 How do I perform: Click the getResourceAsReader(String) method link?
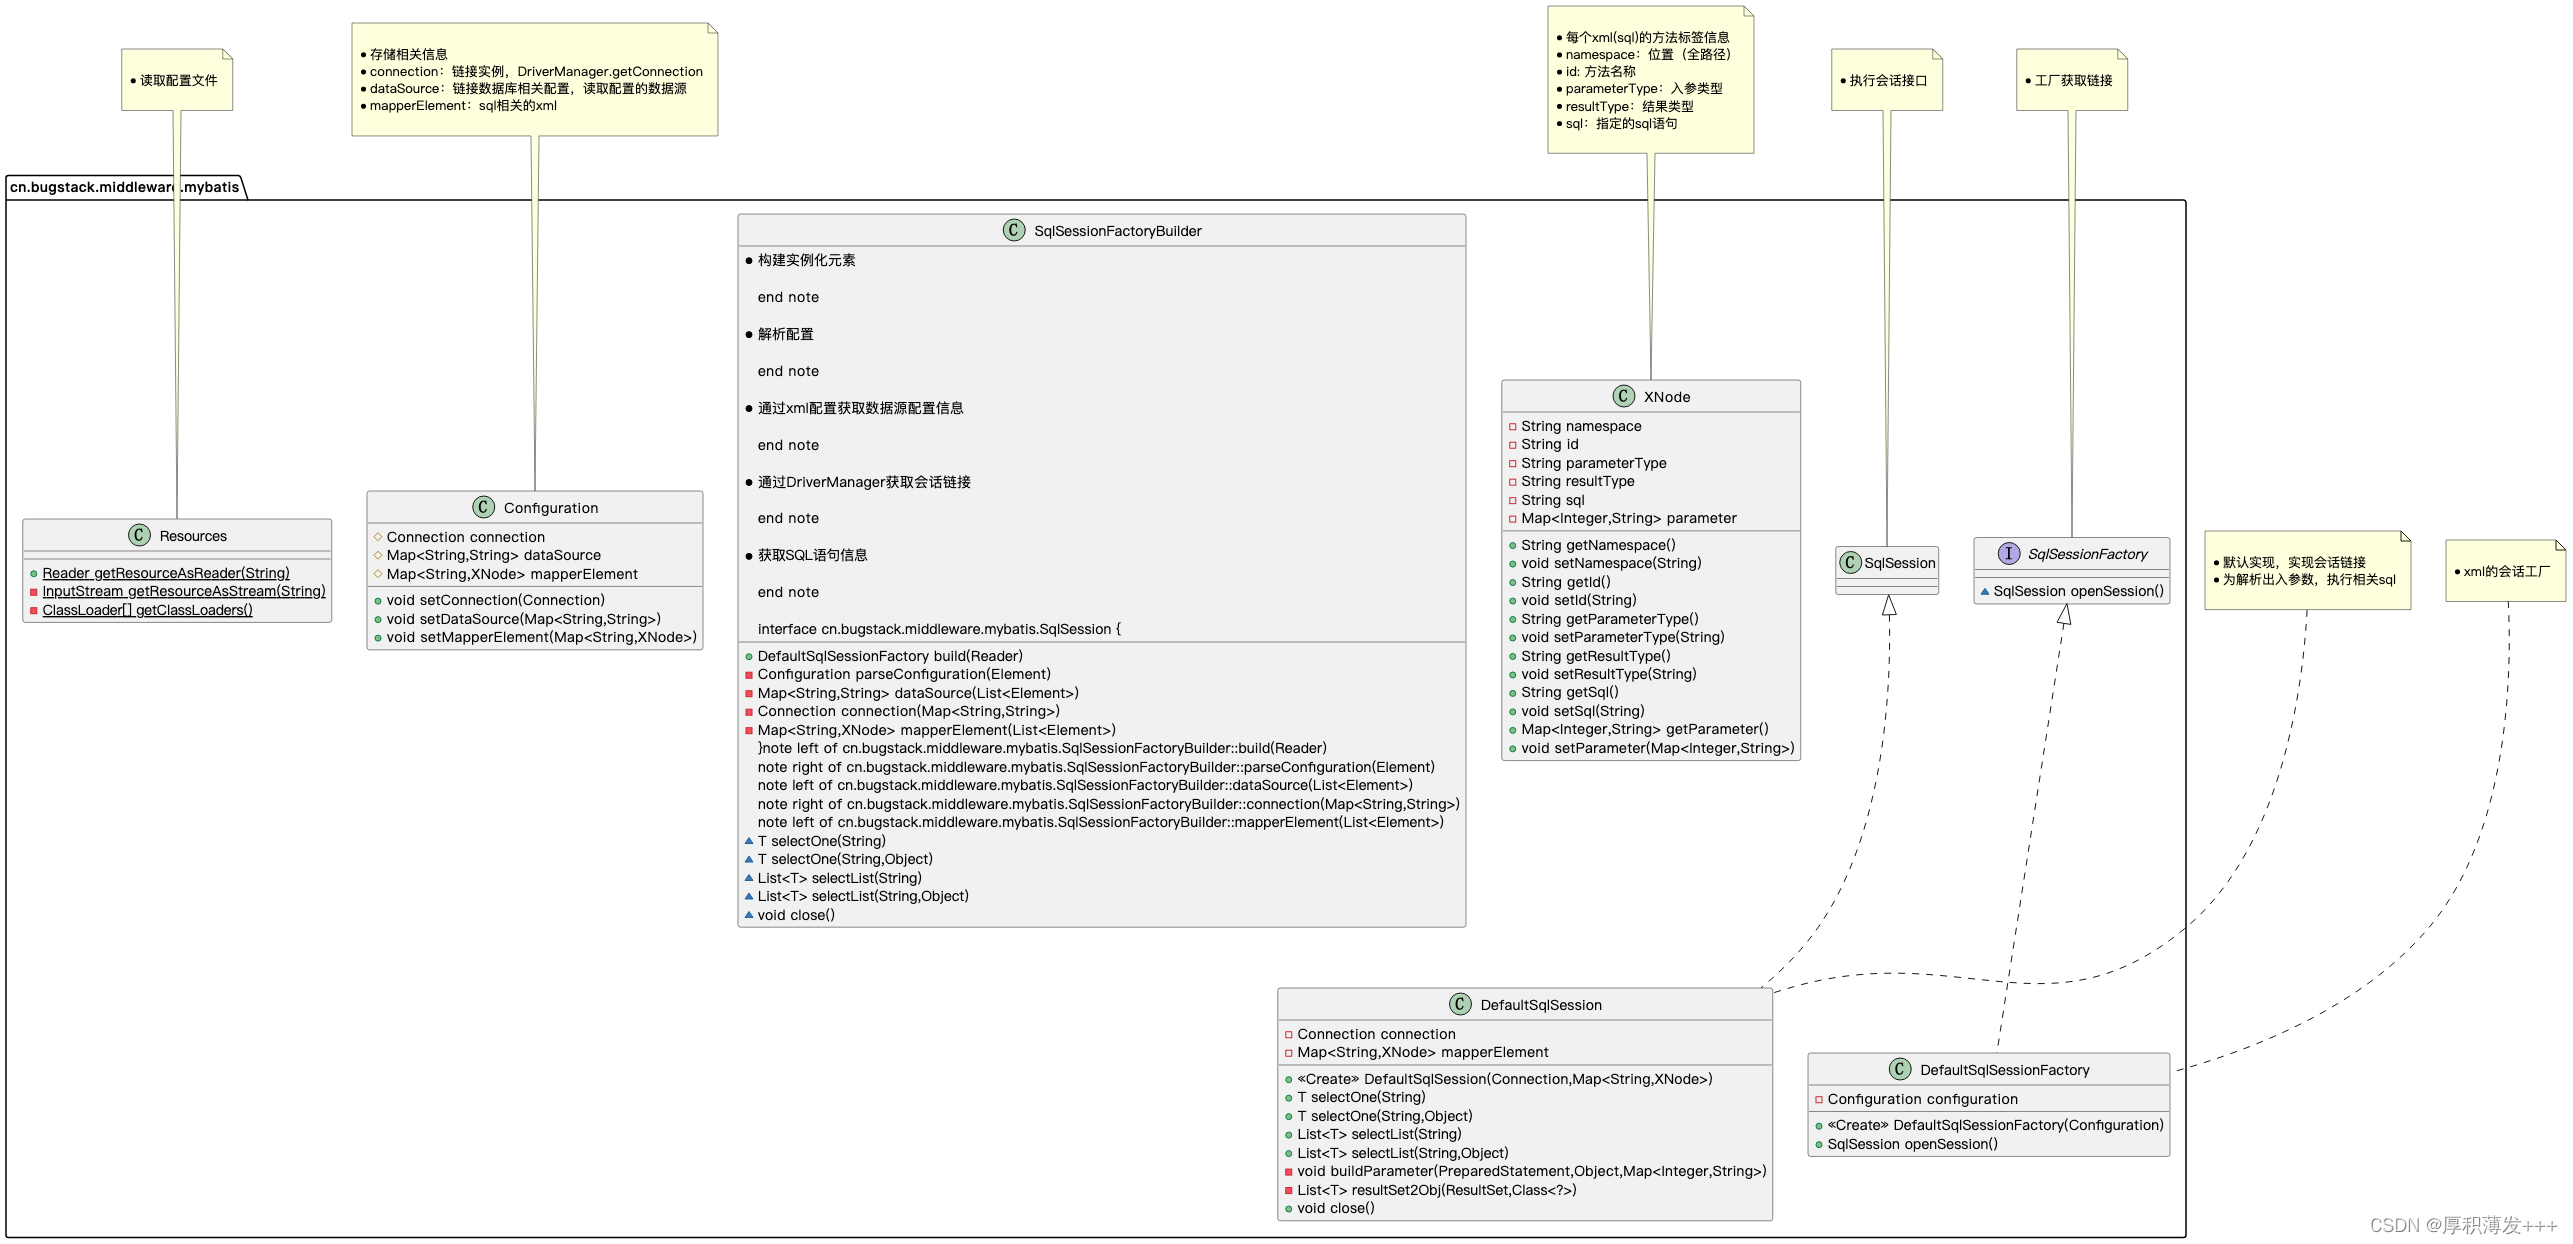click(166, 573)
